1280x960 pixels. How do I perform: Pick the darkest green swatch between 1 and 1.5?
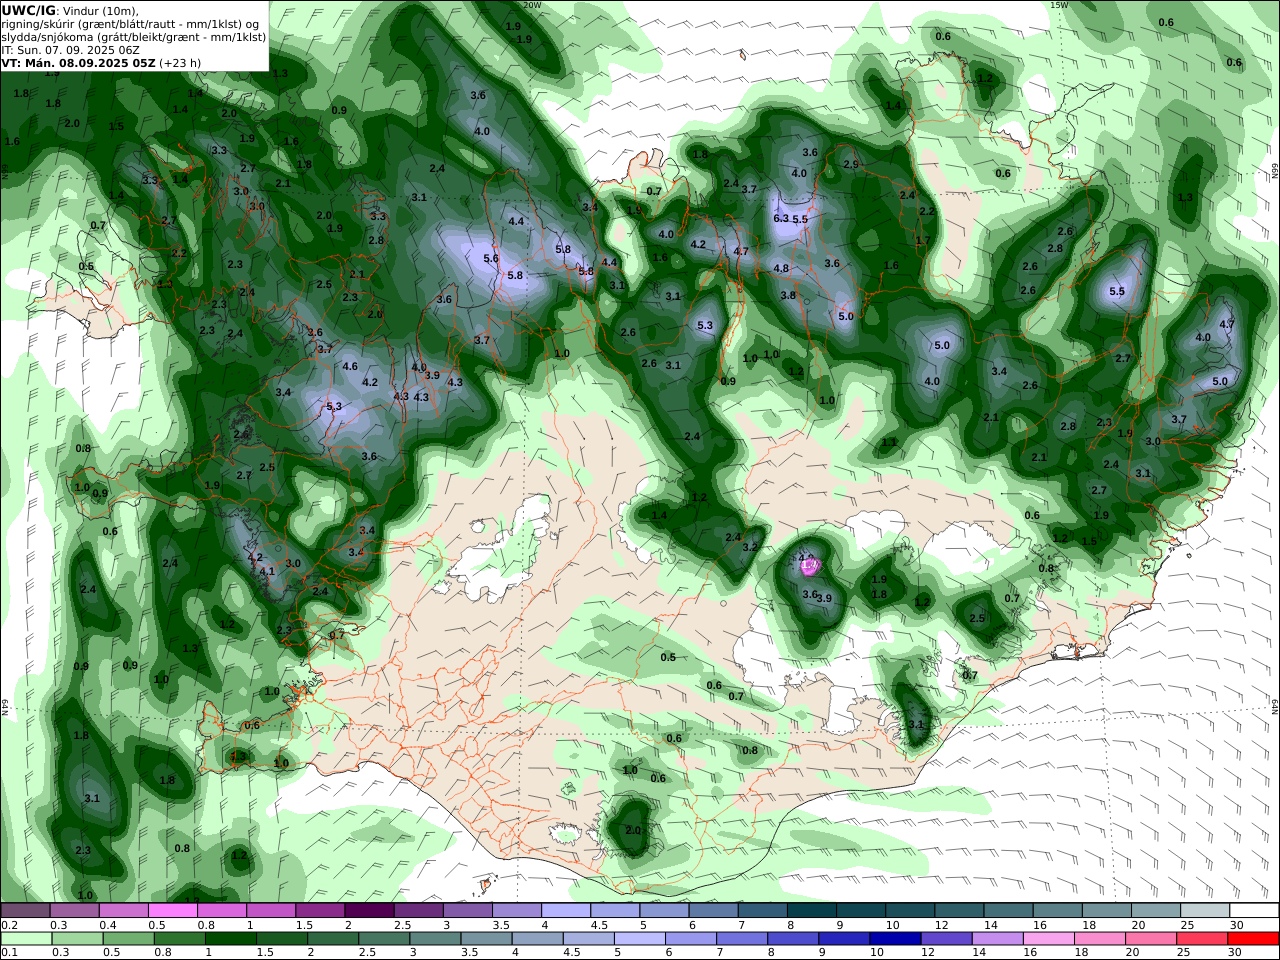231,939
